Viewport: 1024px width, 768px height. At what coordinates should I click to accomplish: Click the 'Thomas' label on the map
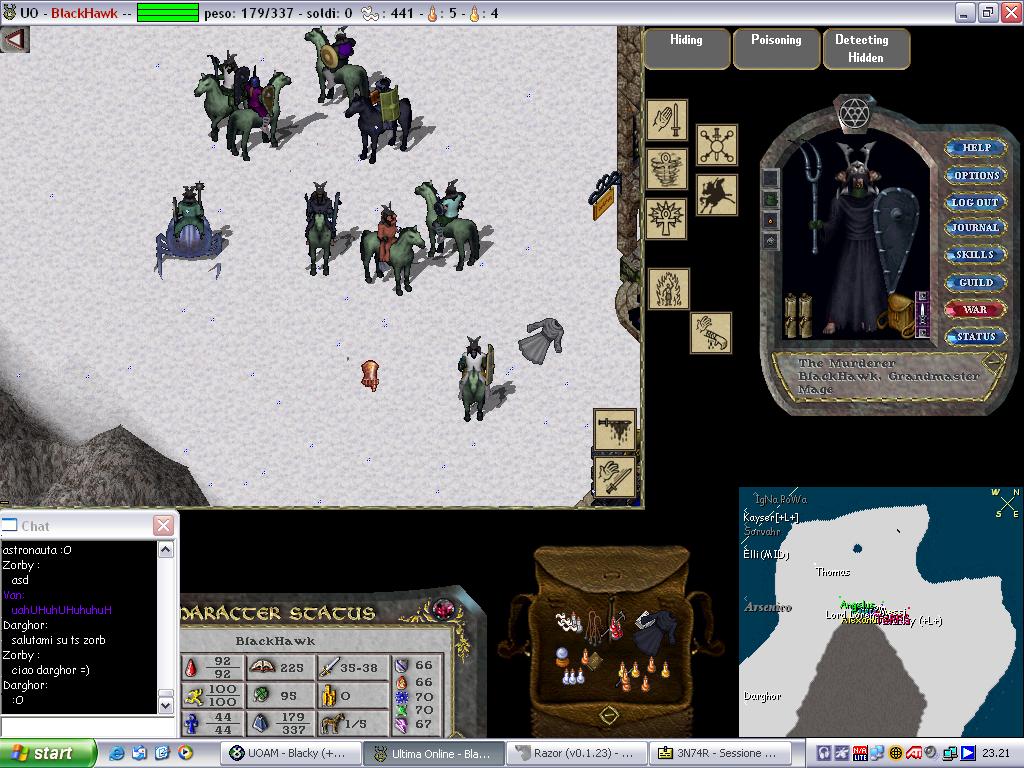833,572
